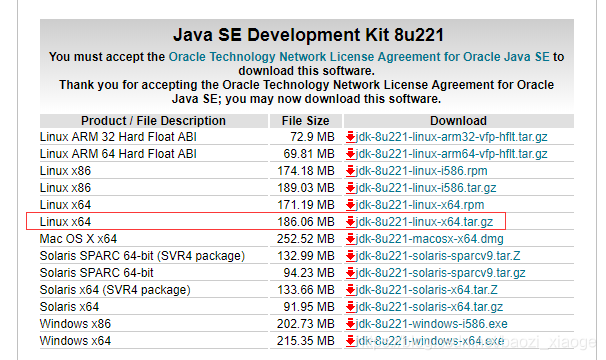Download jdk-8u221-solaris-sparcv9.tar.Z
This screenshot has width=606, height=360.
tap(438, 256)
